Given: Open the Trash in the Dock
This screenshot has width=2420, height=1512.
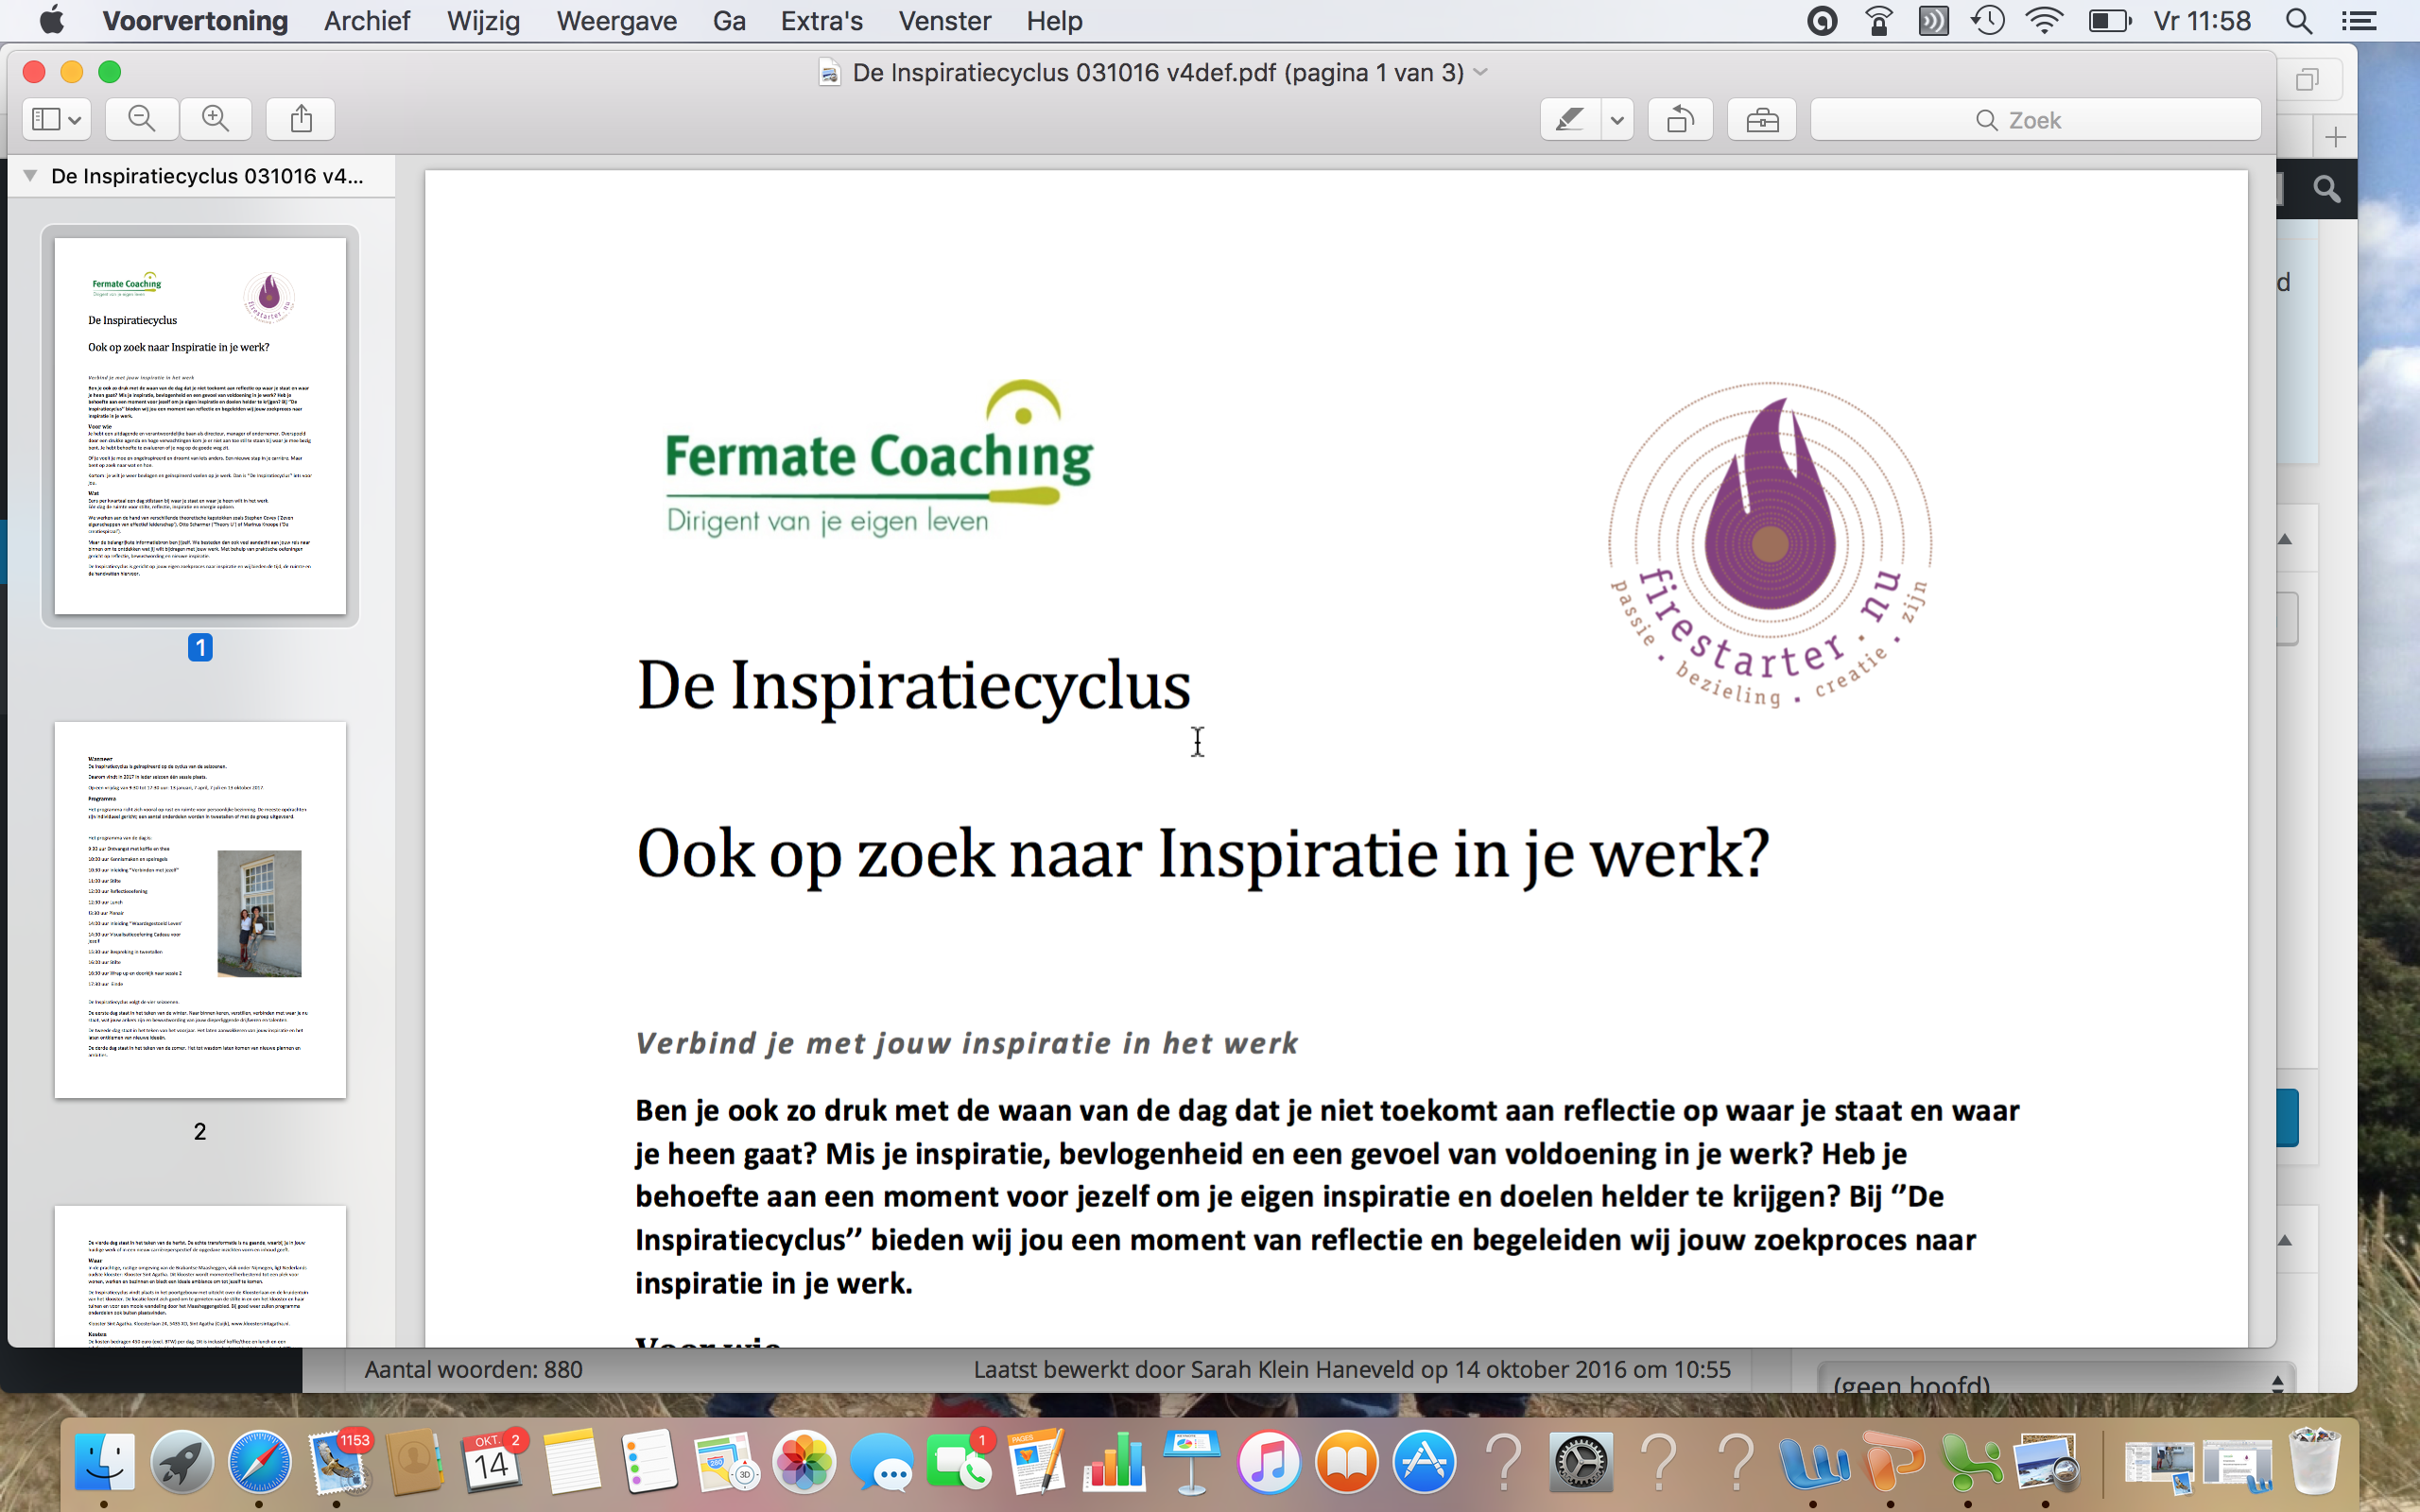Looking at the screenshot, I should (2314, 1462).
